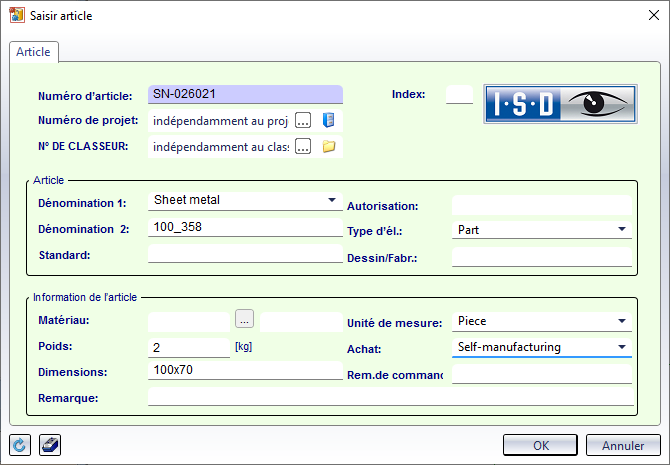Click the blue refresh arrow icon

coord(19,444)
